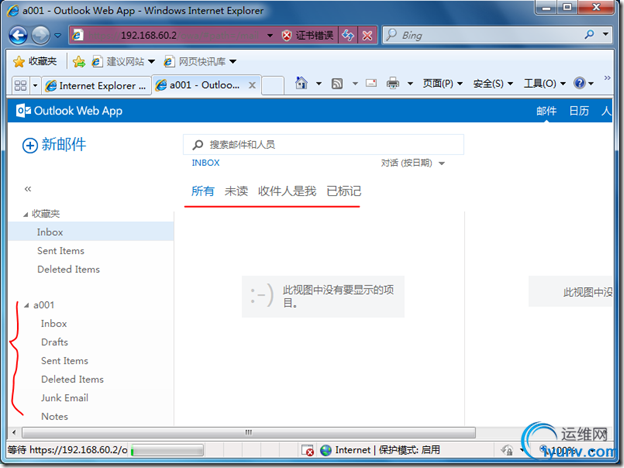Open recent pages dropdown beside Forward button
Image resolution: width=624 pixels, height=468 pixels.
click(58, 35)
